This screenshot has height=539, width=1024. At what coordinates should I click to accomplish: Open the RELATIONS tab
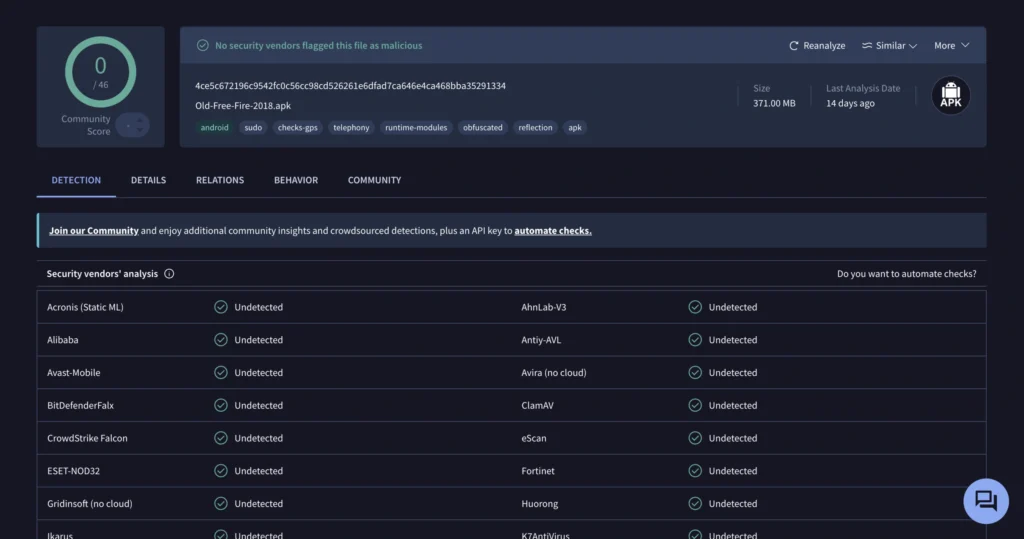click(x=220, y=180)
